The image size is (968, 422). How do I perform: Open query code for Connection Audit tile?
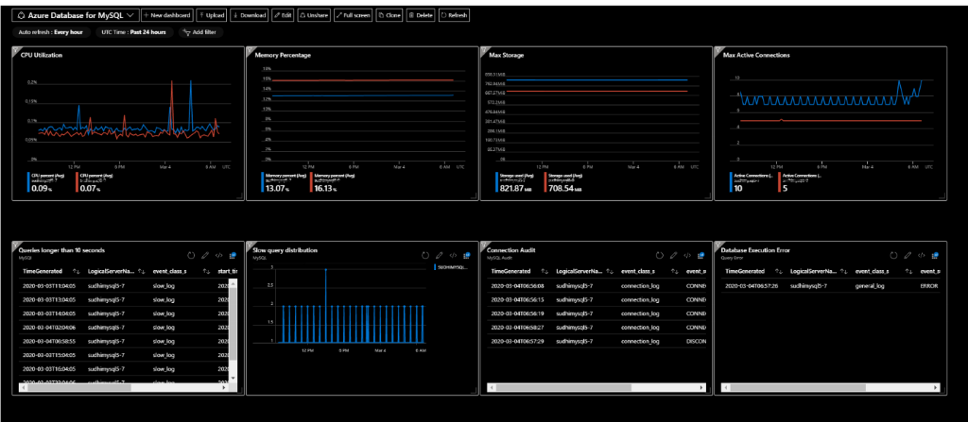click(x=687, y=255)
